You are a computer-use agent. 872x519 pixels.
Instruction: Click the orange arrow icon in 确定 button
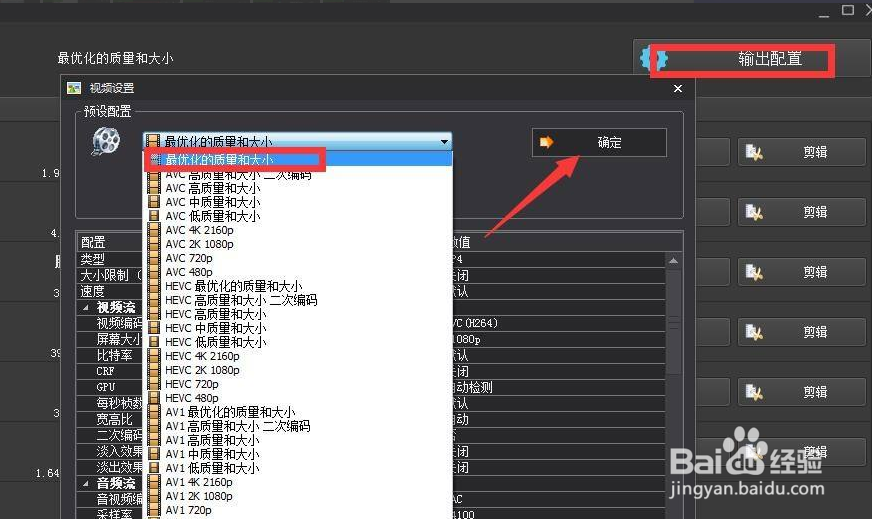point(547,142)
